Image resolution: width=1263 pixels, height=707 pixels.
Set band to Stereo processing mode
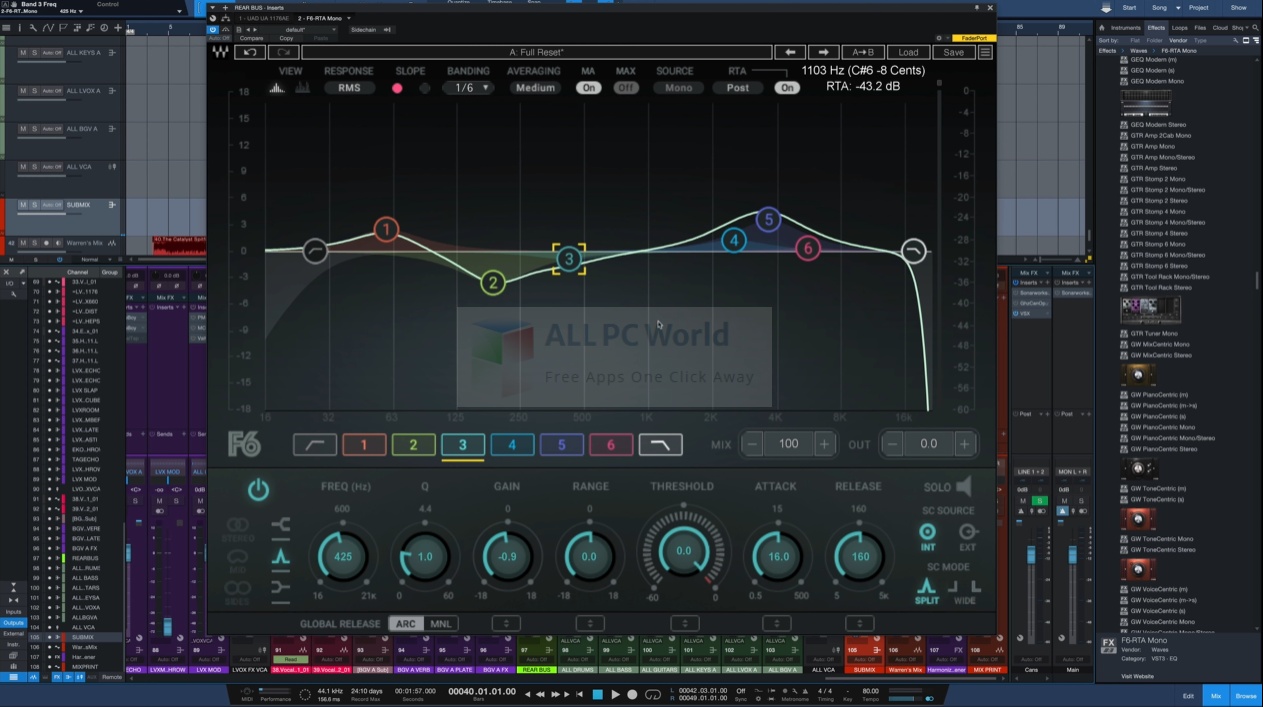click(x=238, y=528)
